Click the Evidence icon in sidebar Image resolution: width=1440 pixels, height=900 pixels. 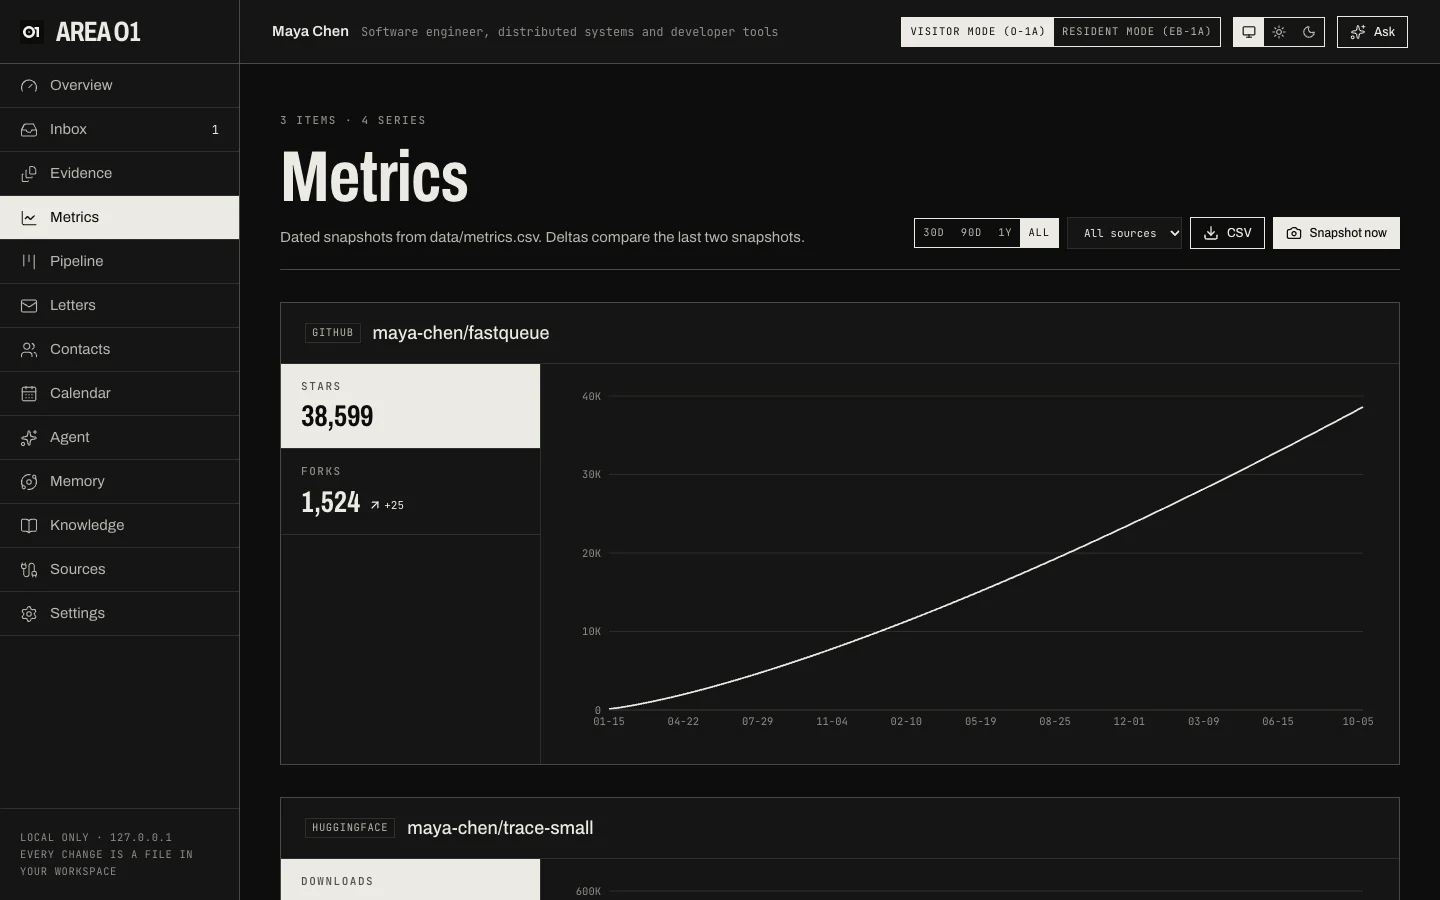click(x=29, y=174)
